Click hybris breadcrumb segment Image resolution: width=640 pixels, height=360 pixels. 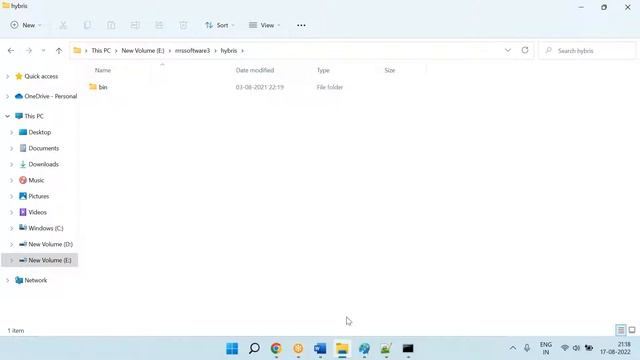pos(229,51)
